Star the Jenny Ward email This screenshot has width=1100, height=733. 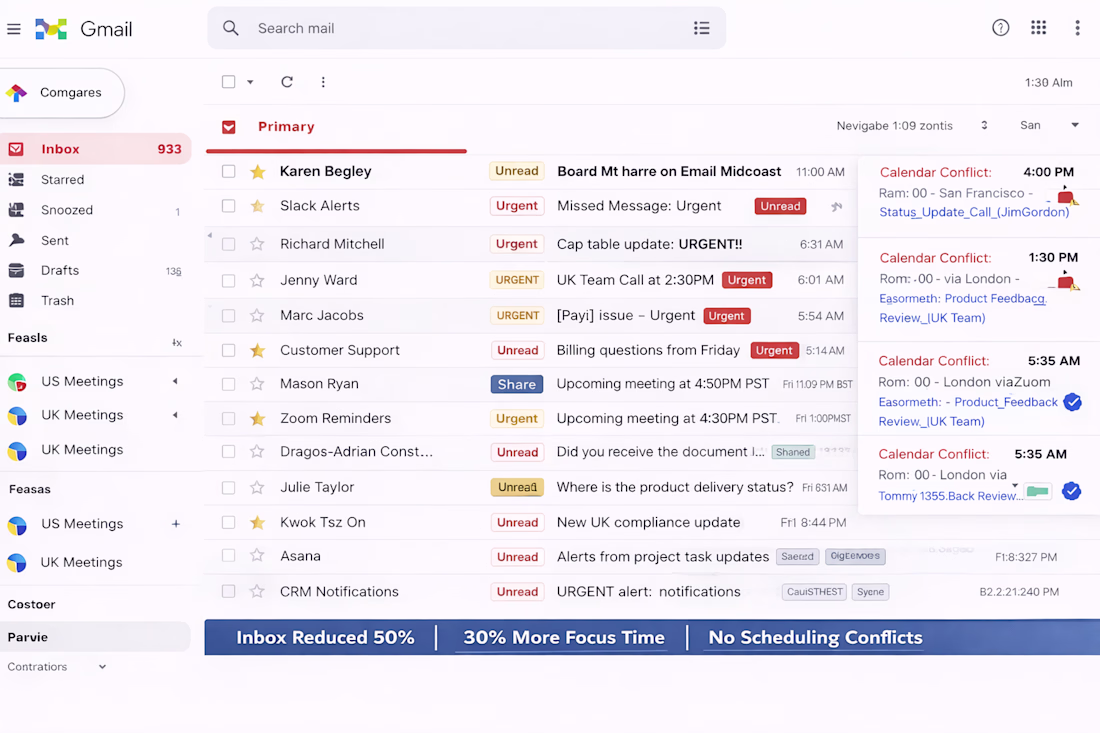pyautogui.click(x=257, y=281)
